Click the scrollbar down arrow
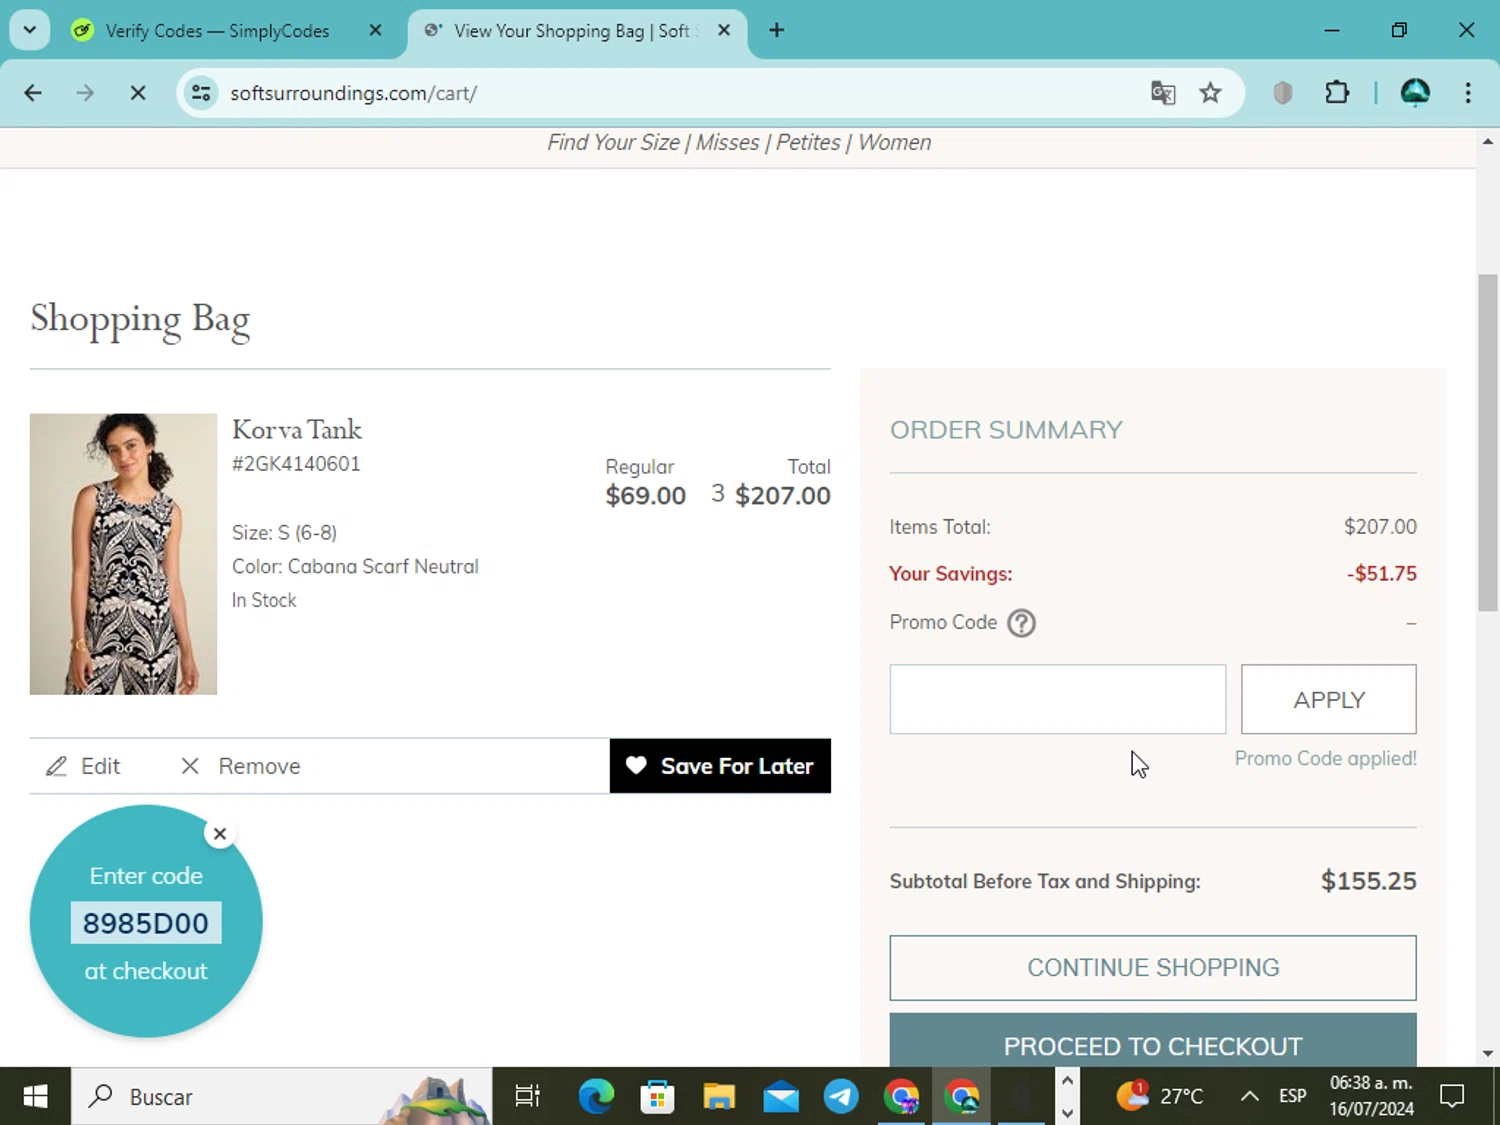 coord(1488,1053)
